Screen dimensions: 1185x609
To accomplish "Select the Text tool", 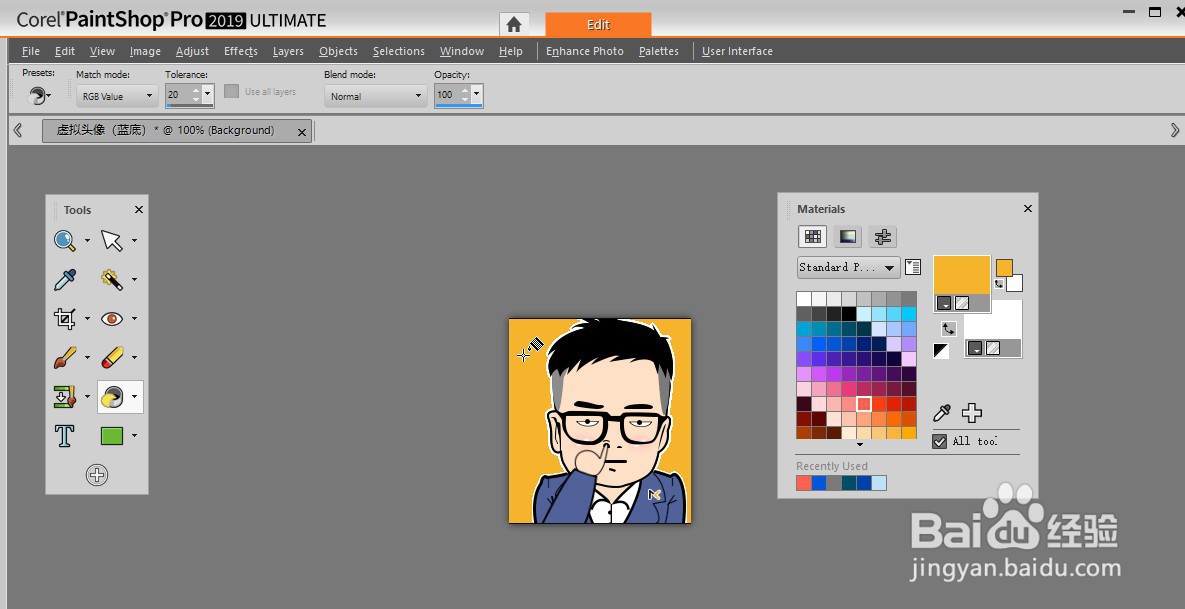I will 63,436.
